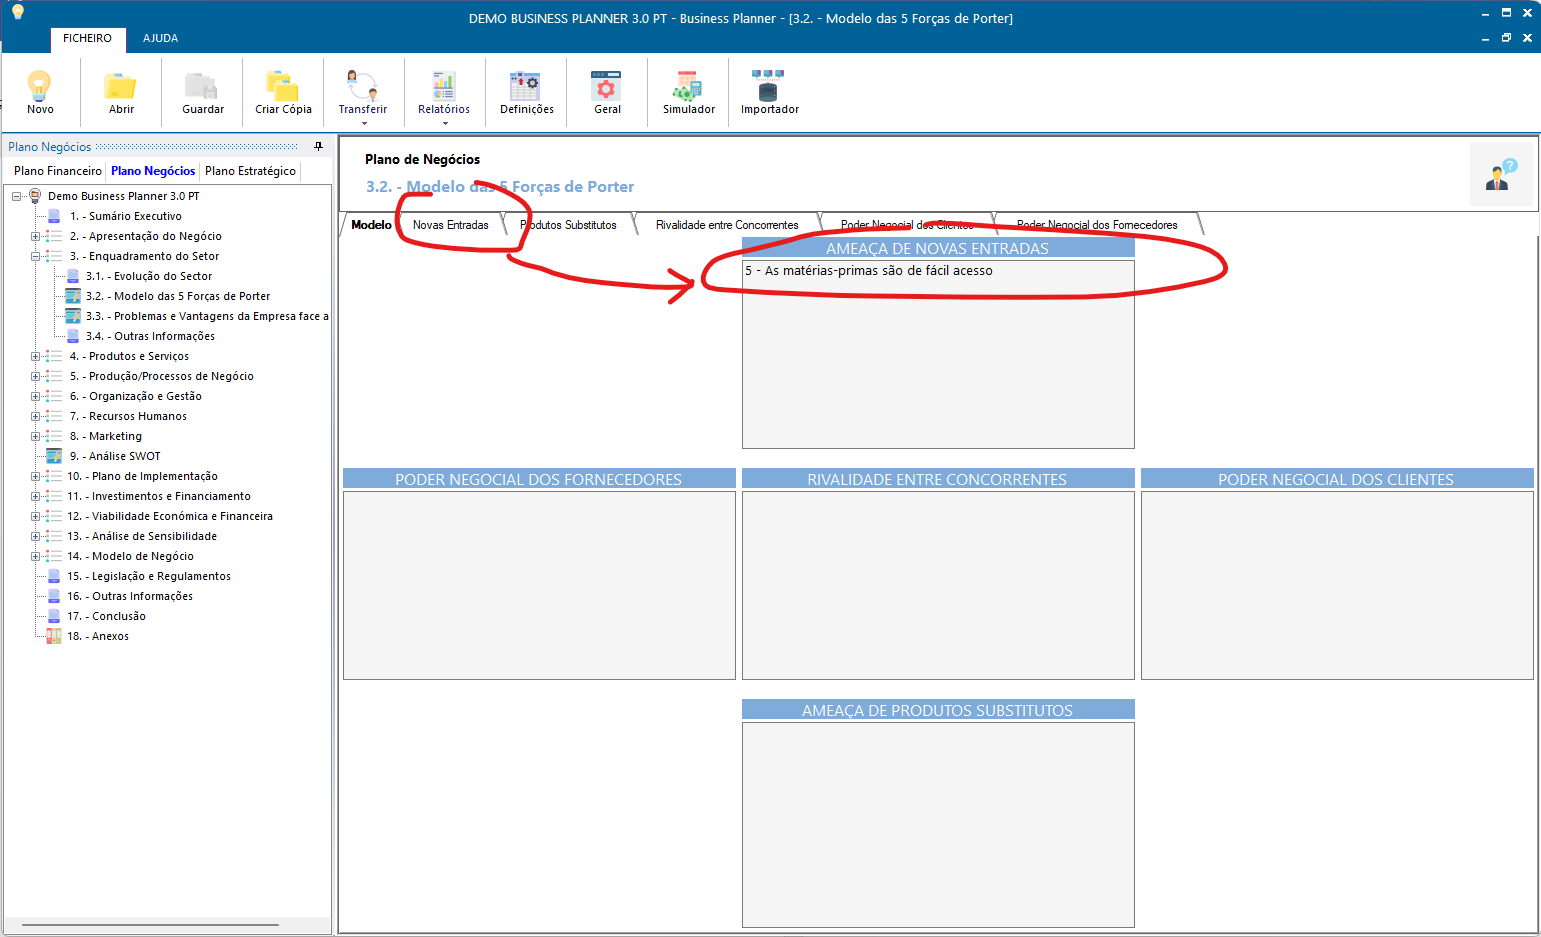Click inside Poder Negocial dos Fornecedores box
The height and width of the screenshot is (937, 1541).
coord(539,585)
